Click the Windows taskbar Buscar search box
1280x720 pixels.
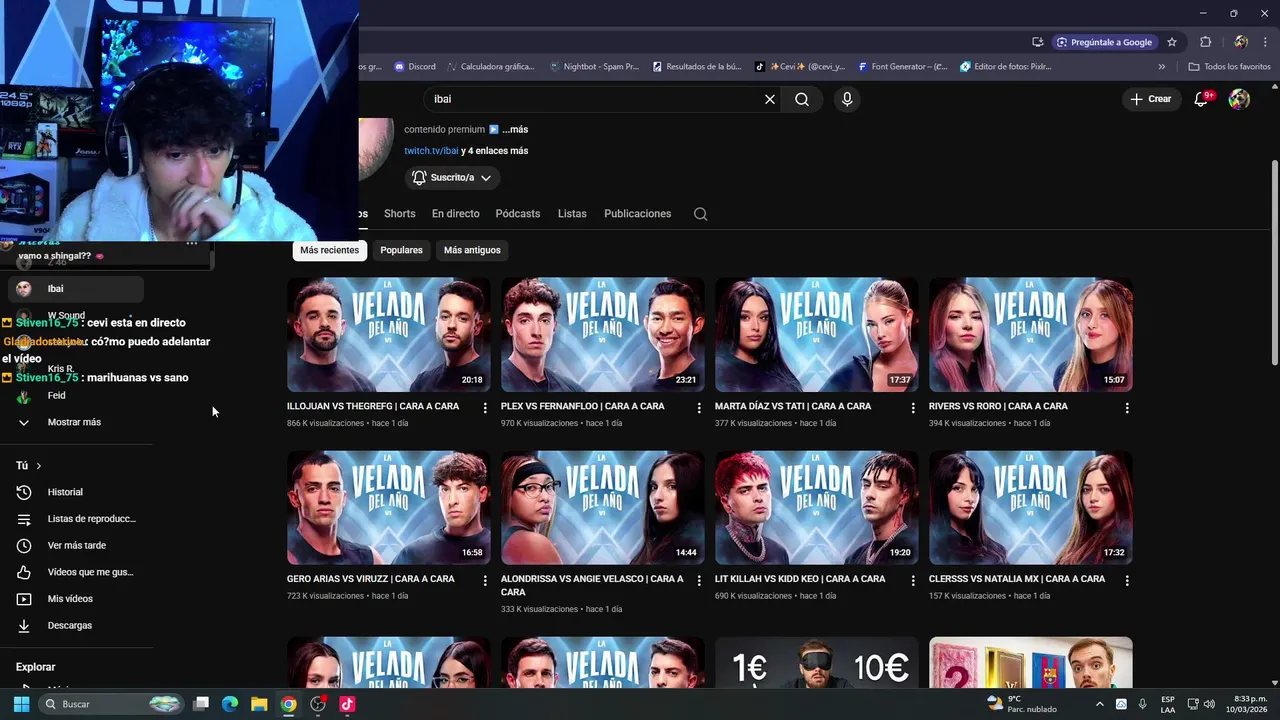point(112,704)
